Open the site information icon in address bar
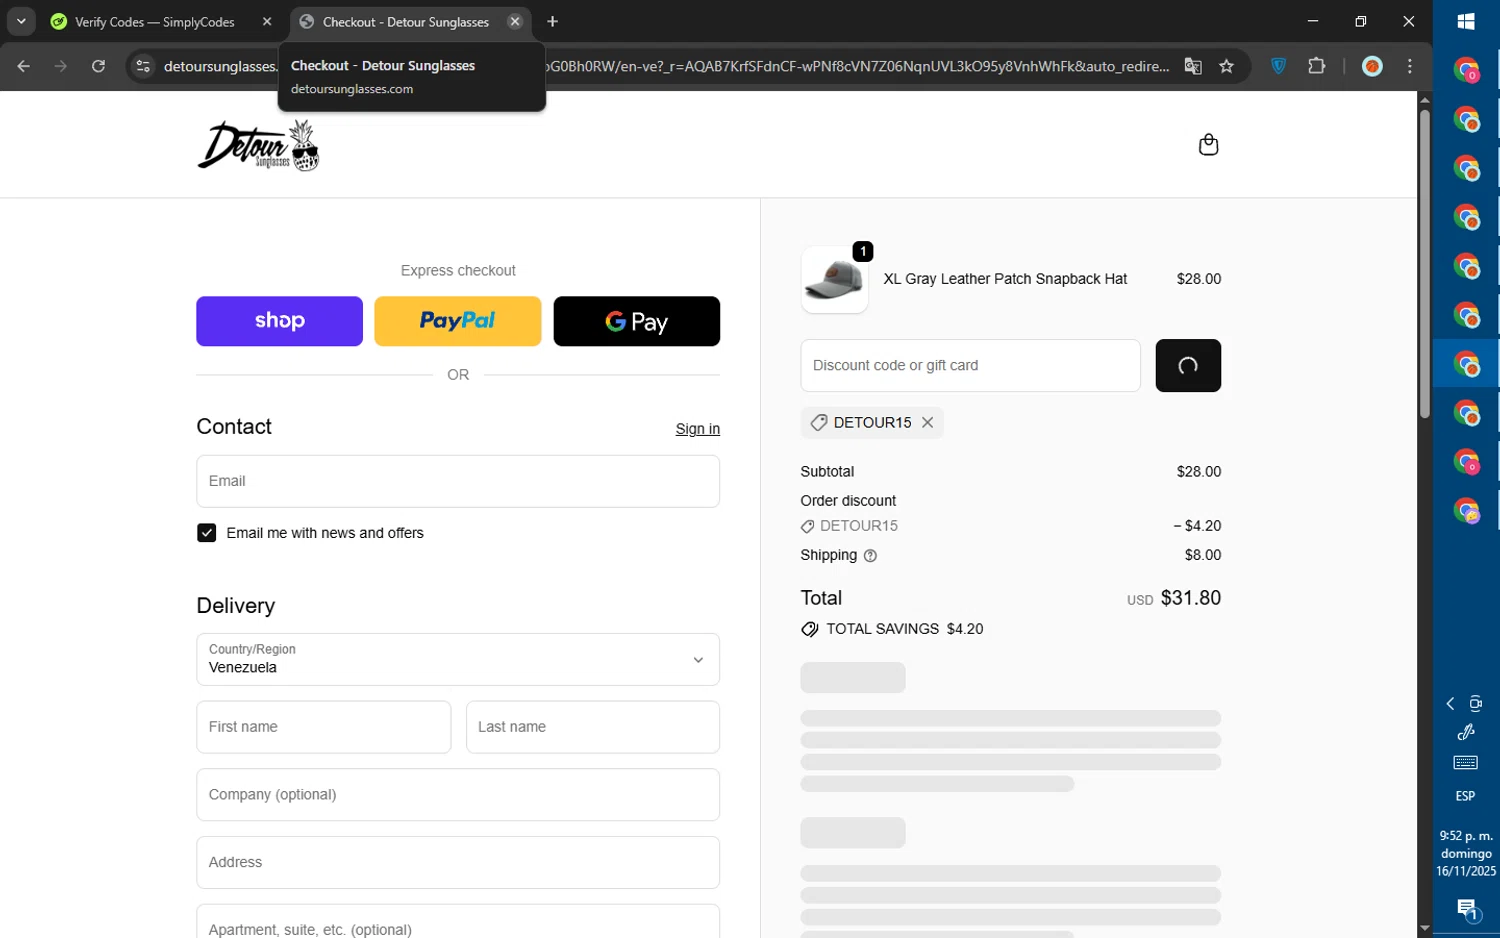1500x938 pixels. pos(143,67)
